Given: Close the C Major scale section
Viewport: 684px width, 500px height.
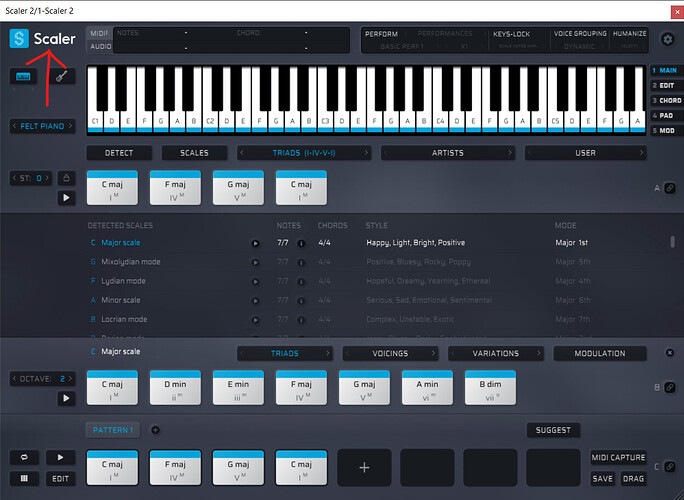Looking at the screenshot, I should pos(670,353).
